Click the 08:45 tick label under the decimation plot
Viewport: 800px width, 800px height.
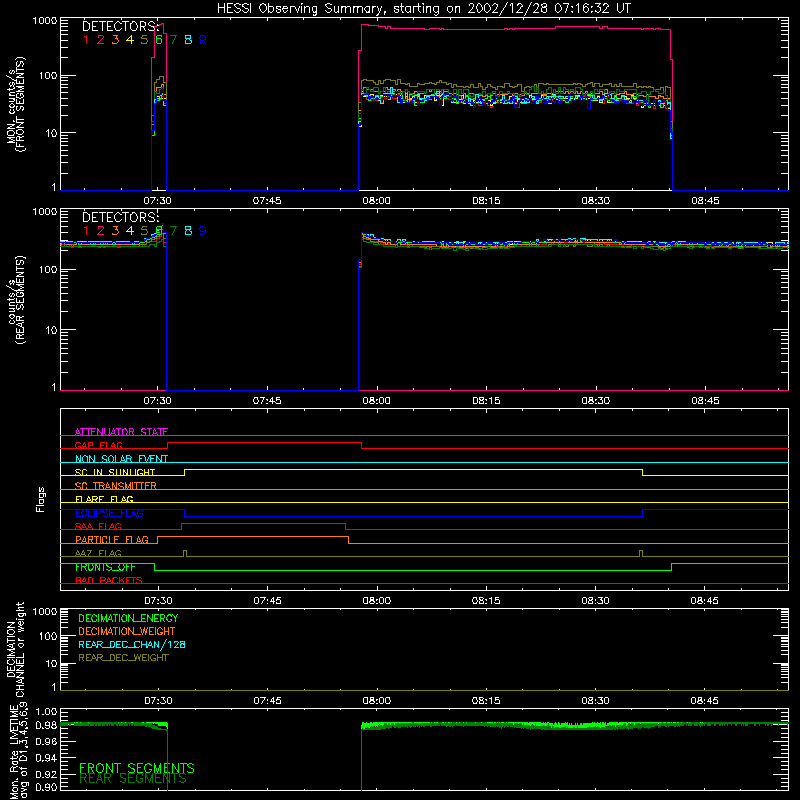pos(705,701)
